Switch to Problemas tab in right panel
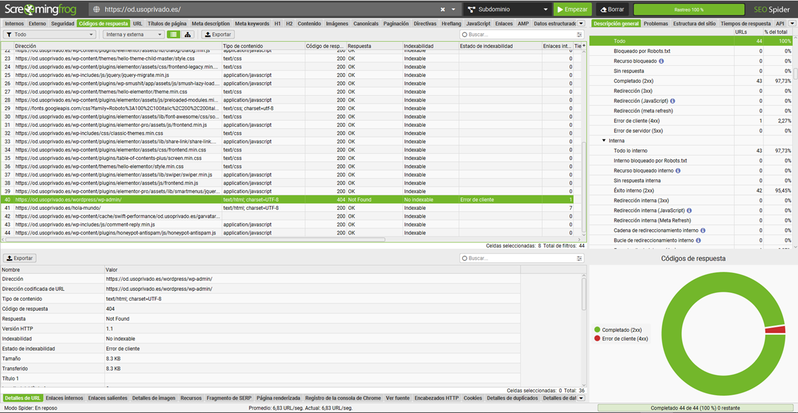Image resolution: width=798 pixels, height=413 pixels. [656, 23]
